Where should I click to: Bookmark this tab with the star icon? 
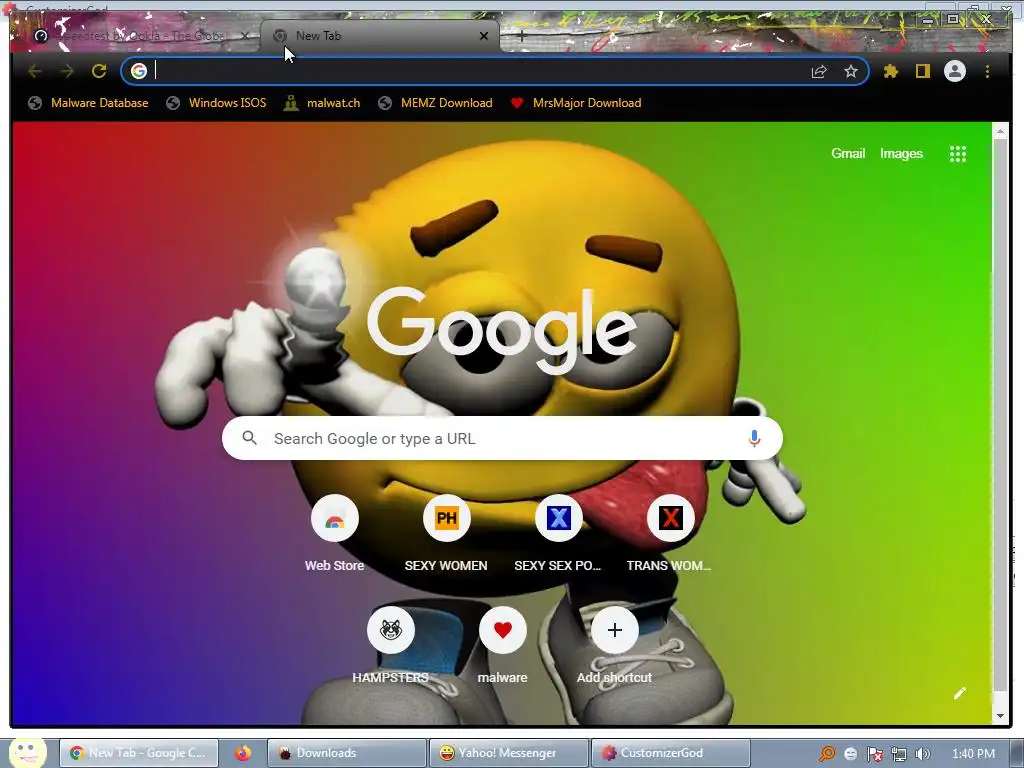click(850, 71)
